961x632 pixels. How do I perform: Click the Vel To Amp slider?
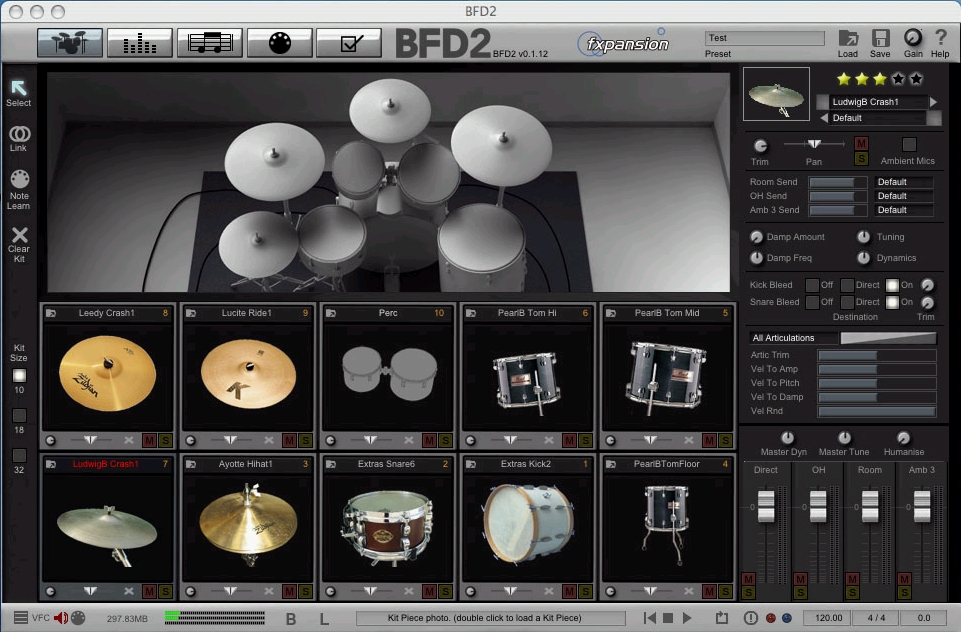tap(876, 369)
